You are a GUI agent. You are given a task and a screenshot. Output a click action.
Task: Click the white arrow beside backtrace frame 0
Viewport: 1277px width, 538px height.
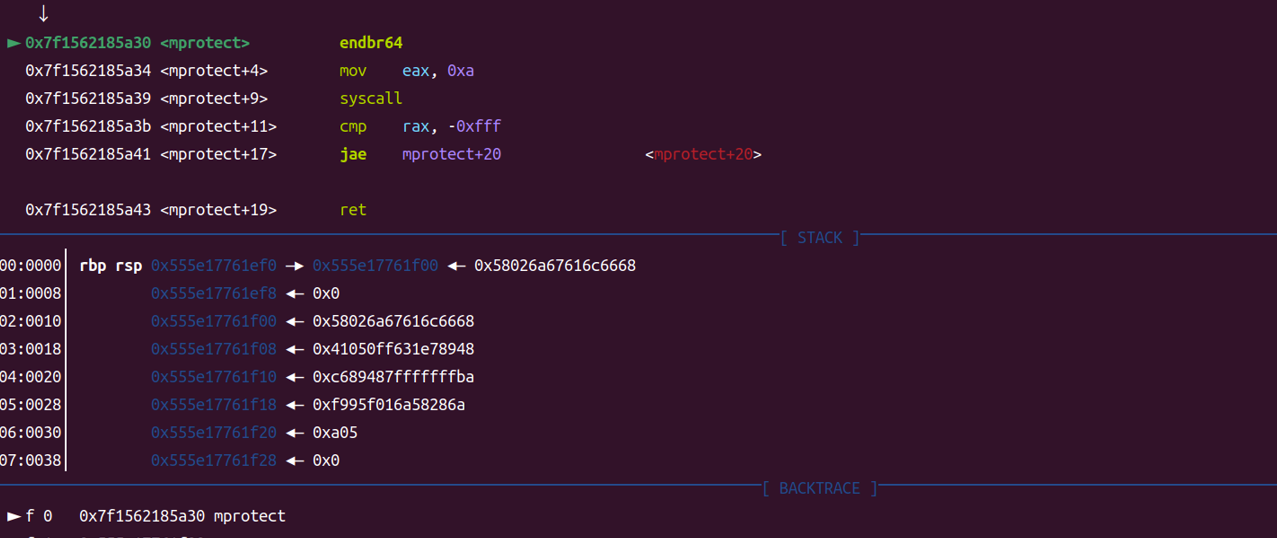point(14,516)
